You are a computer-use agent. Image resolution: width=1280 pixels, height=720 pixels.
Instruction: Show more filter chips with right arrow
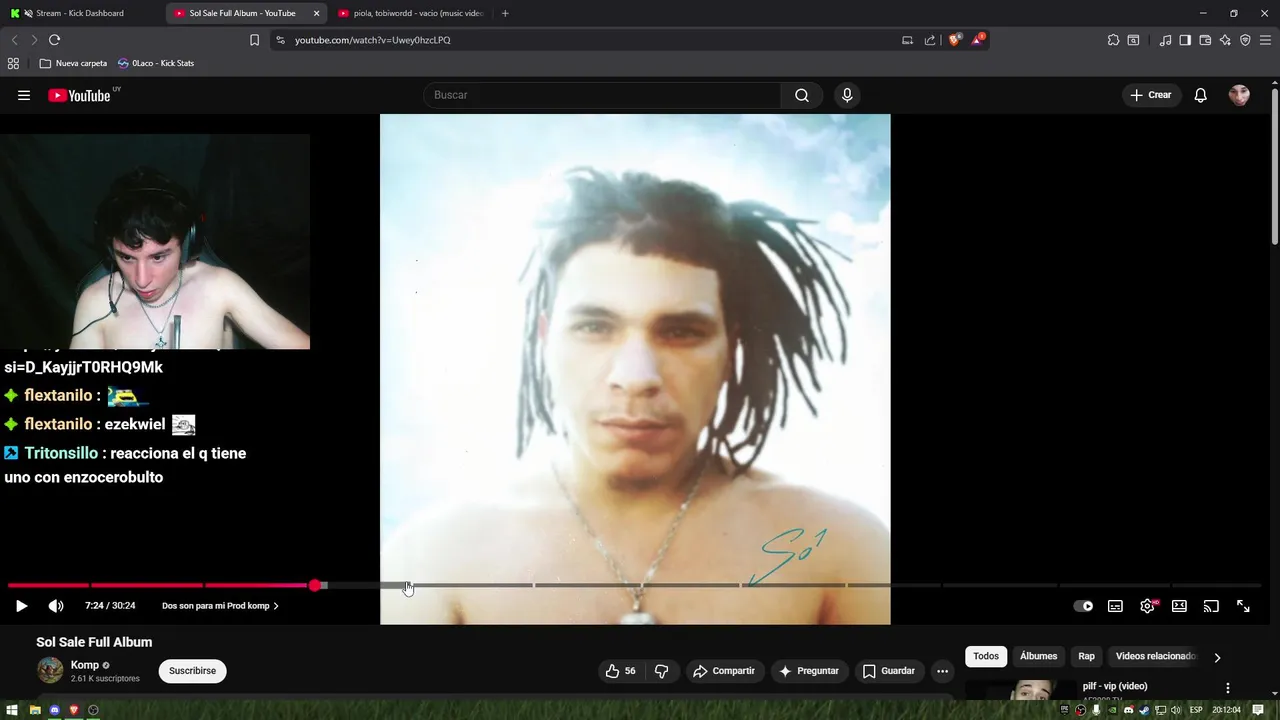point(1217,657)
